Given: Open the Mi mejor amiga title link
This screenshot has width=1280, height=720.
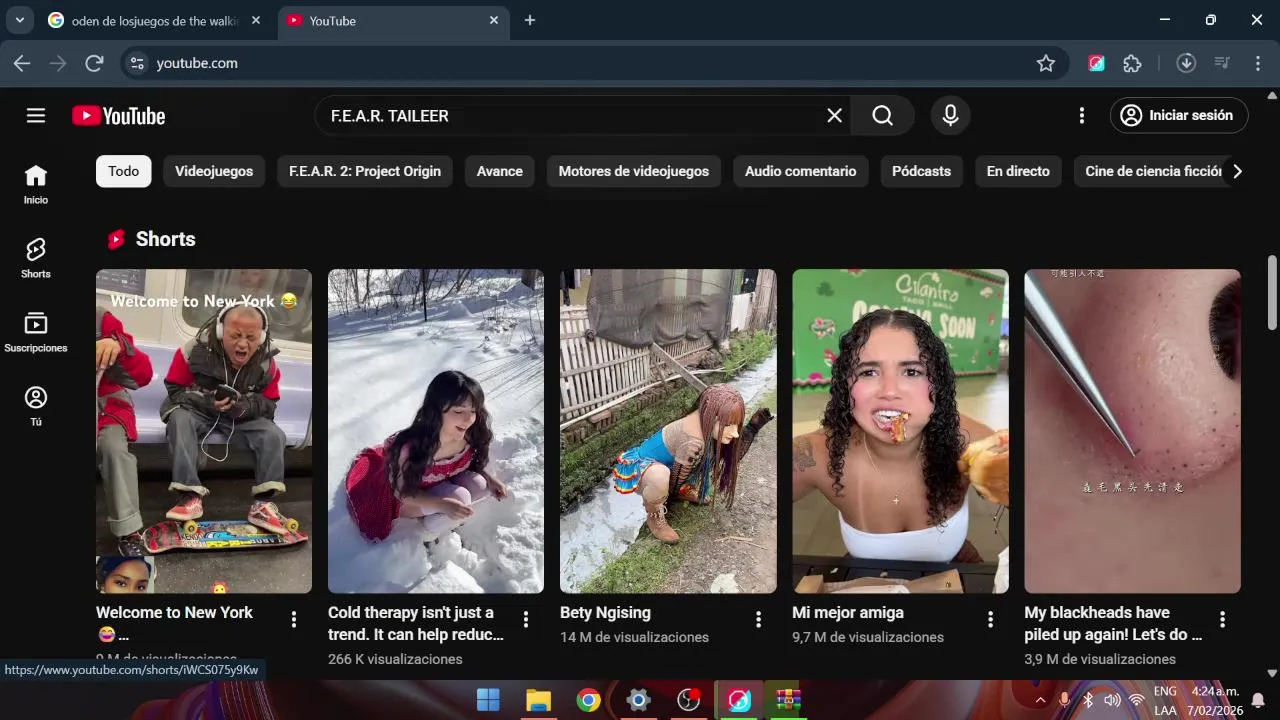Looking at the screenshot, I should [x=848, y=612].
